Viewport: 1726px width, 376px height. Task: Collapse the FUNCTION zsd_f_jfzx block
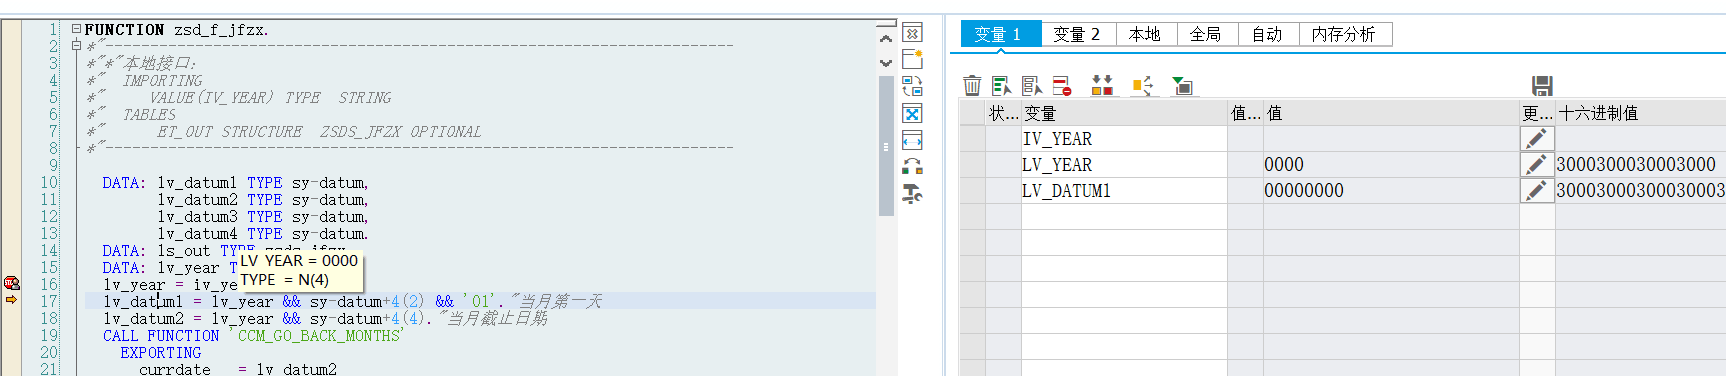[x=77, y=30]
